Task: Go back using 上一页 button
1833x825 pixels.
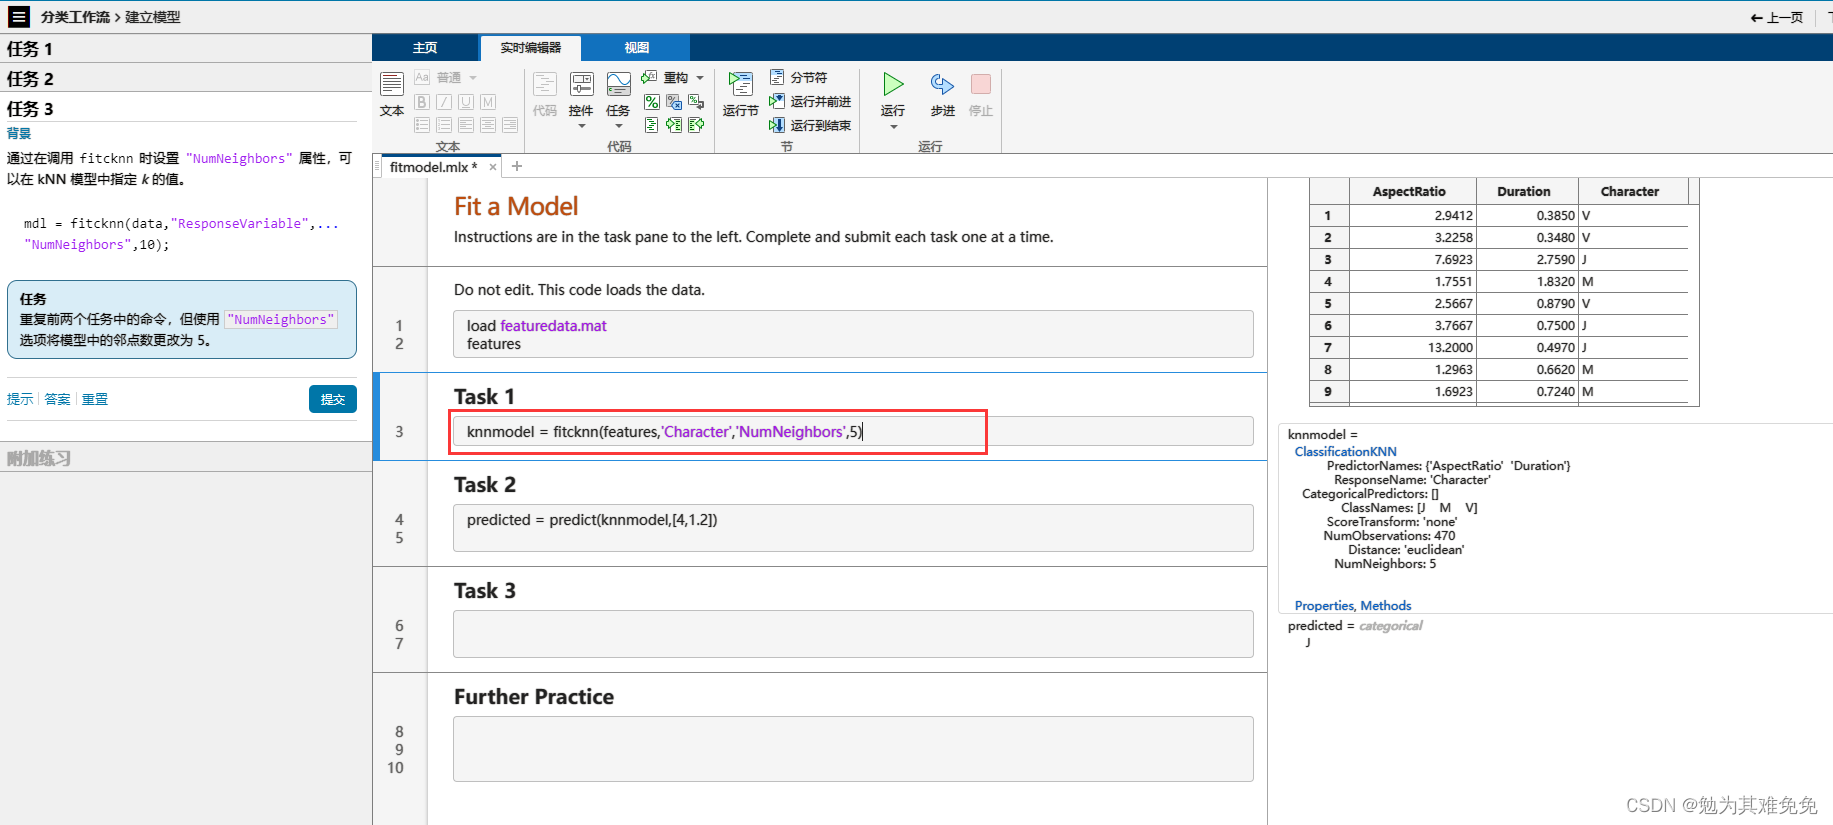Action: (x=1777, y=17)
